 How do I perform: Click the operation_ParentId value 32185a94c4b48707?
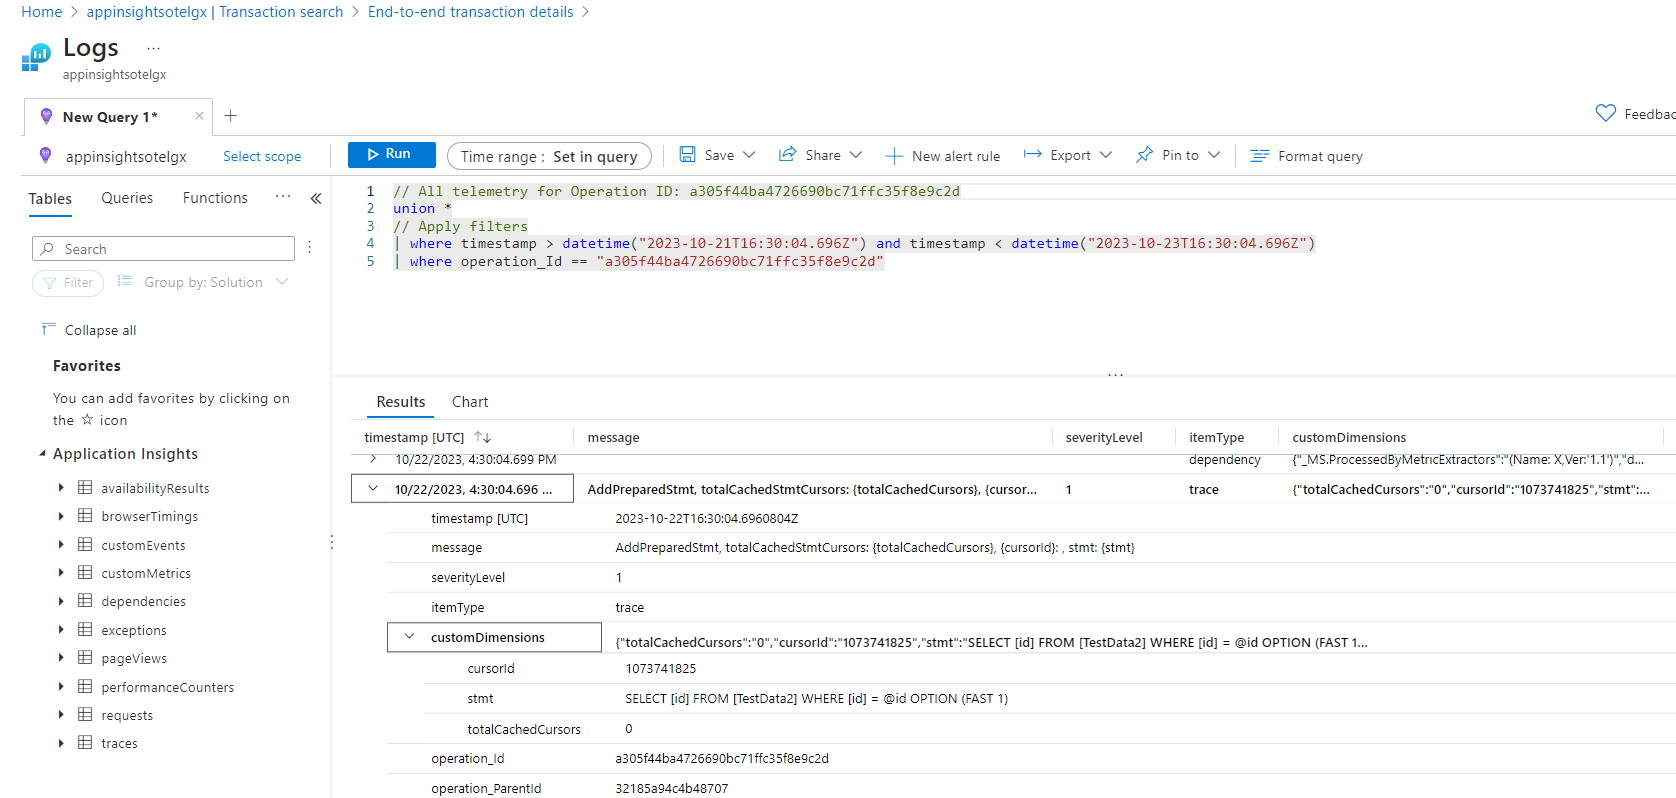[x=672, y=788]
